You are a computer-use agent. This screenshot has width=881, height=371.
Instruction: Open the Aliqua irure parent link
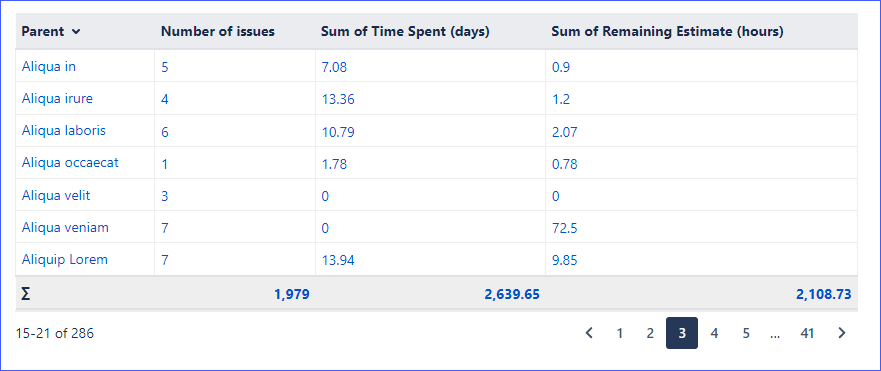click(x=57, y=98)
